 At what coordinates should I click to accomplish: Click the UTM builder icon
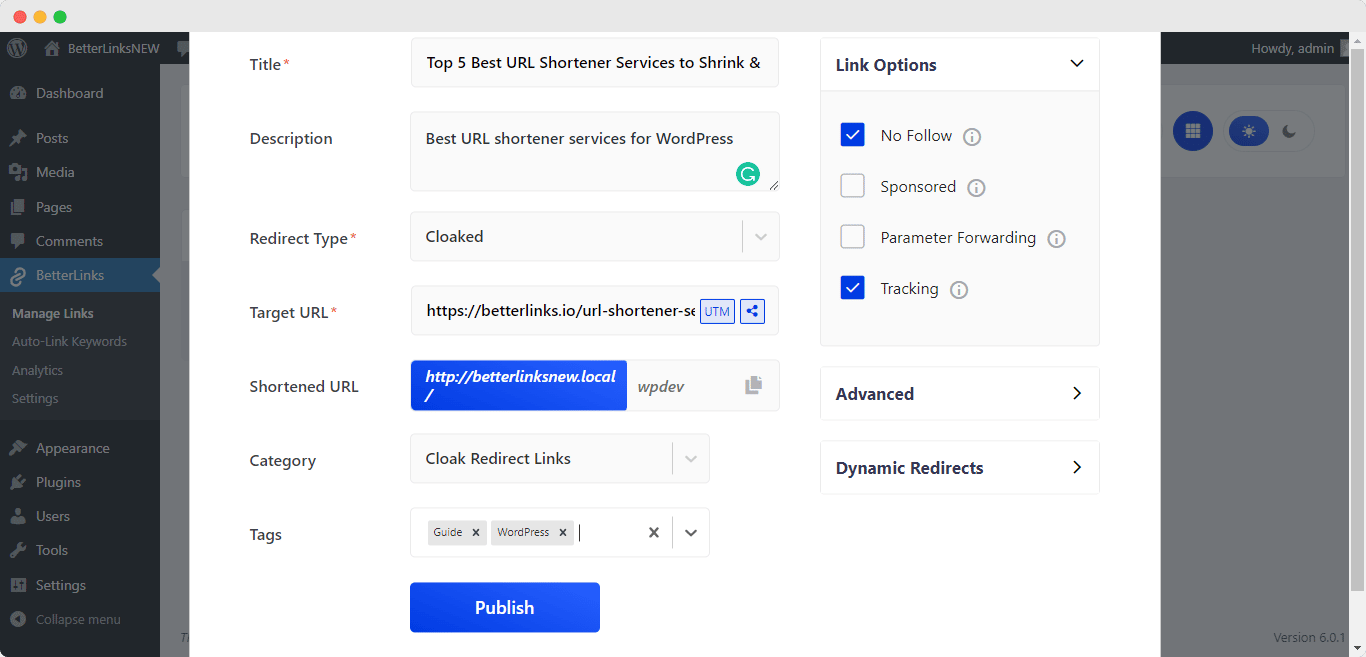(717, 311)
